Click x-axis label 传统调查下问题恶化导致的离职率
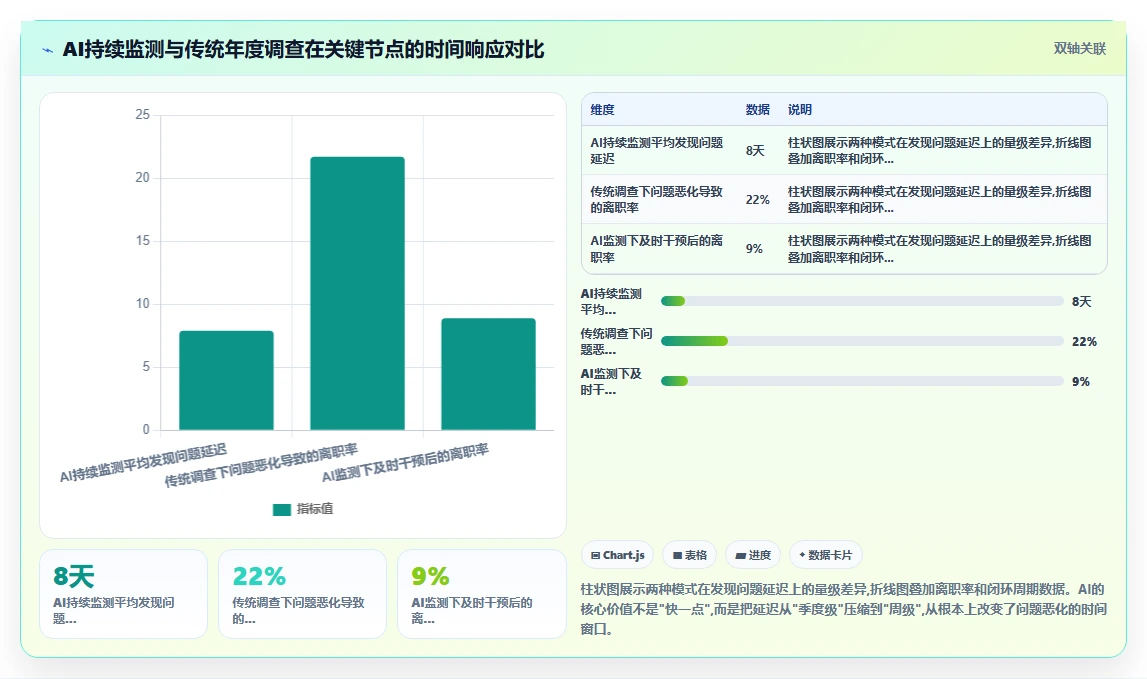The height and width of the screenshot is (679, 1147). coord(261,465)
